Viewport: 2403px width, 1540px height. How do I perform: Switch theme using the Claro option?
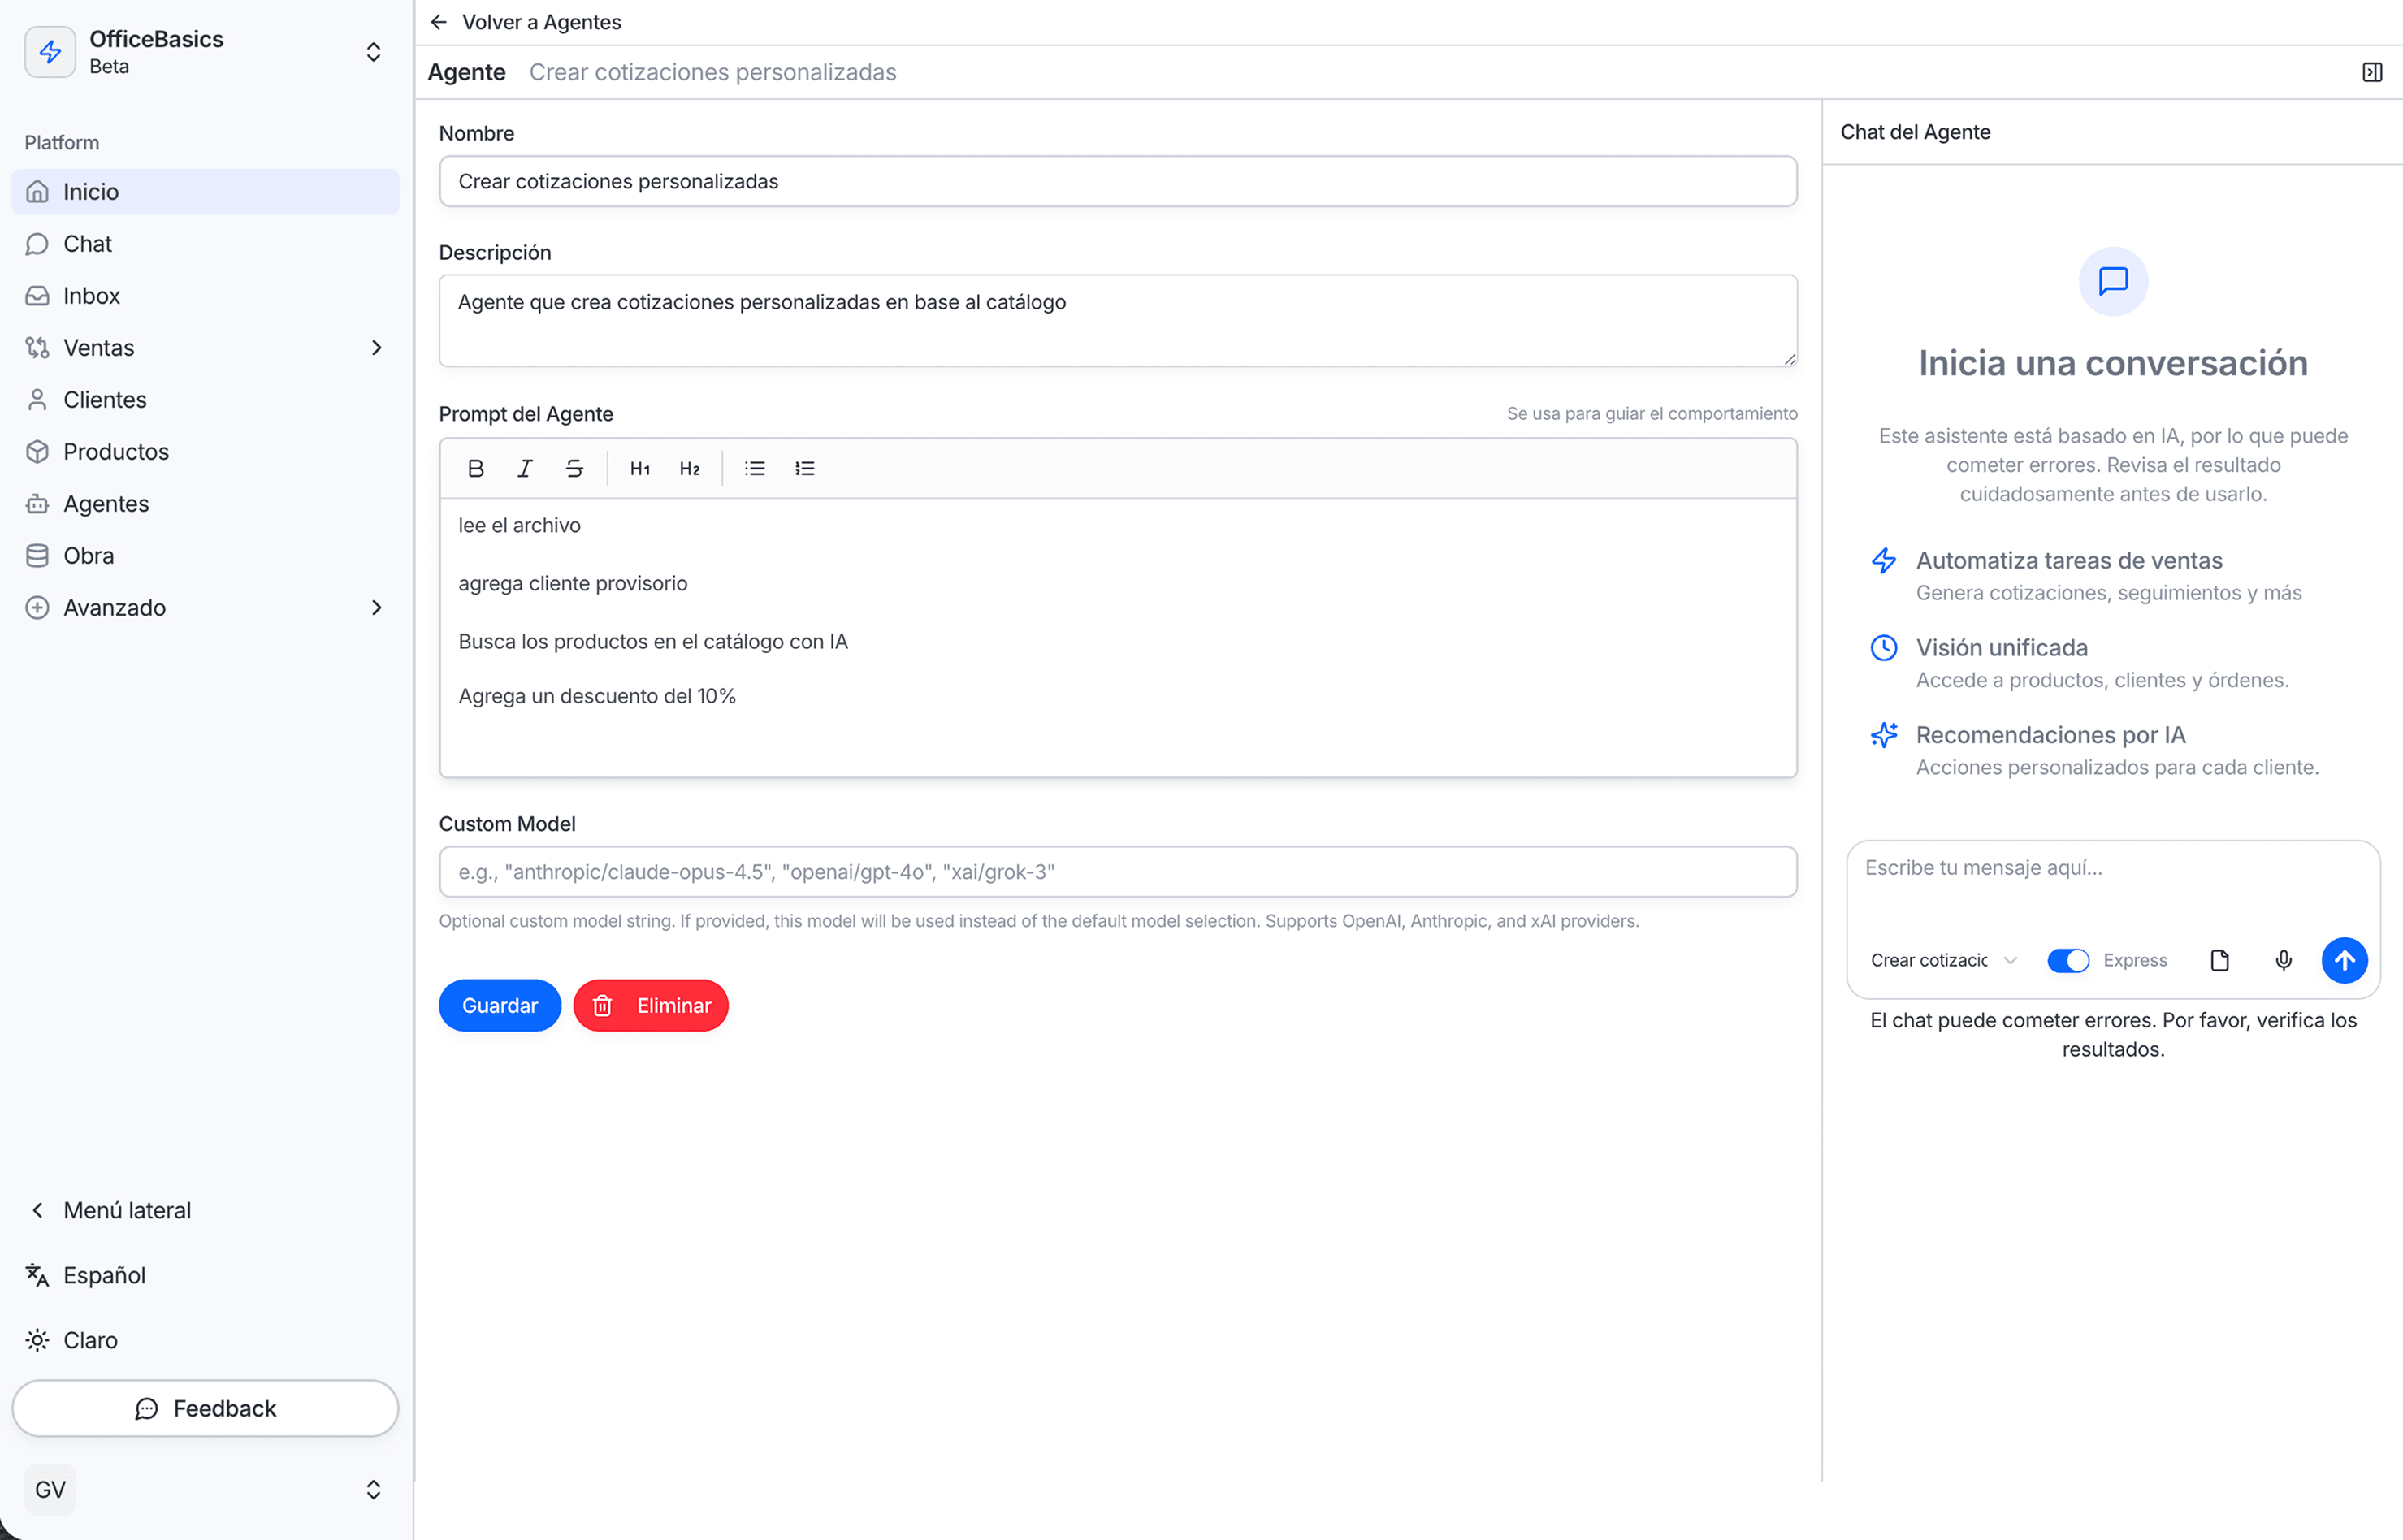pyautogui.click(x=90, y=1340)
